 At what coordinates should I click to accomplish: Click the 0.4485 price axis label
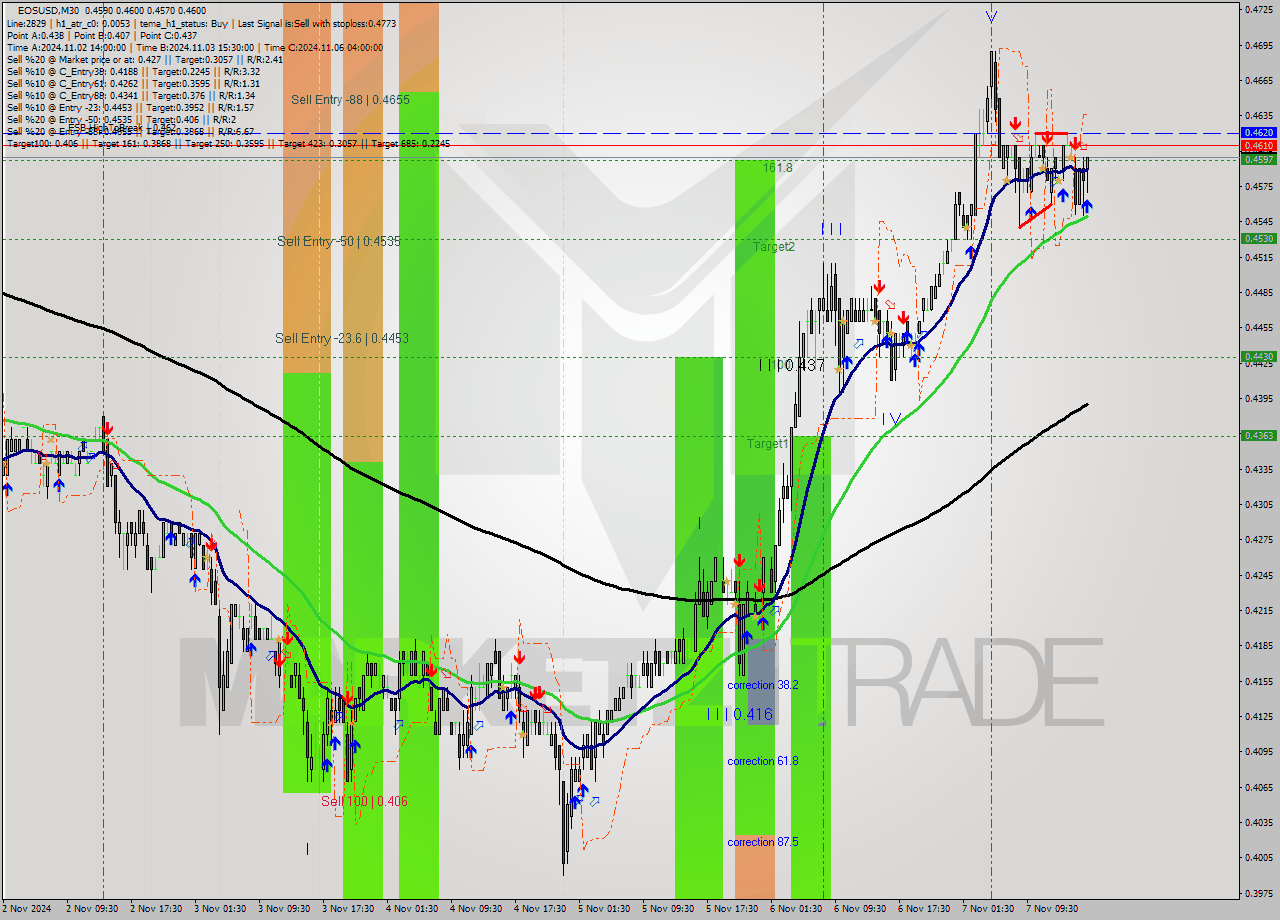point(1257,292)
